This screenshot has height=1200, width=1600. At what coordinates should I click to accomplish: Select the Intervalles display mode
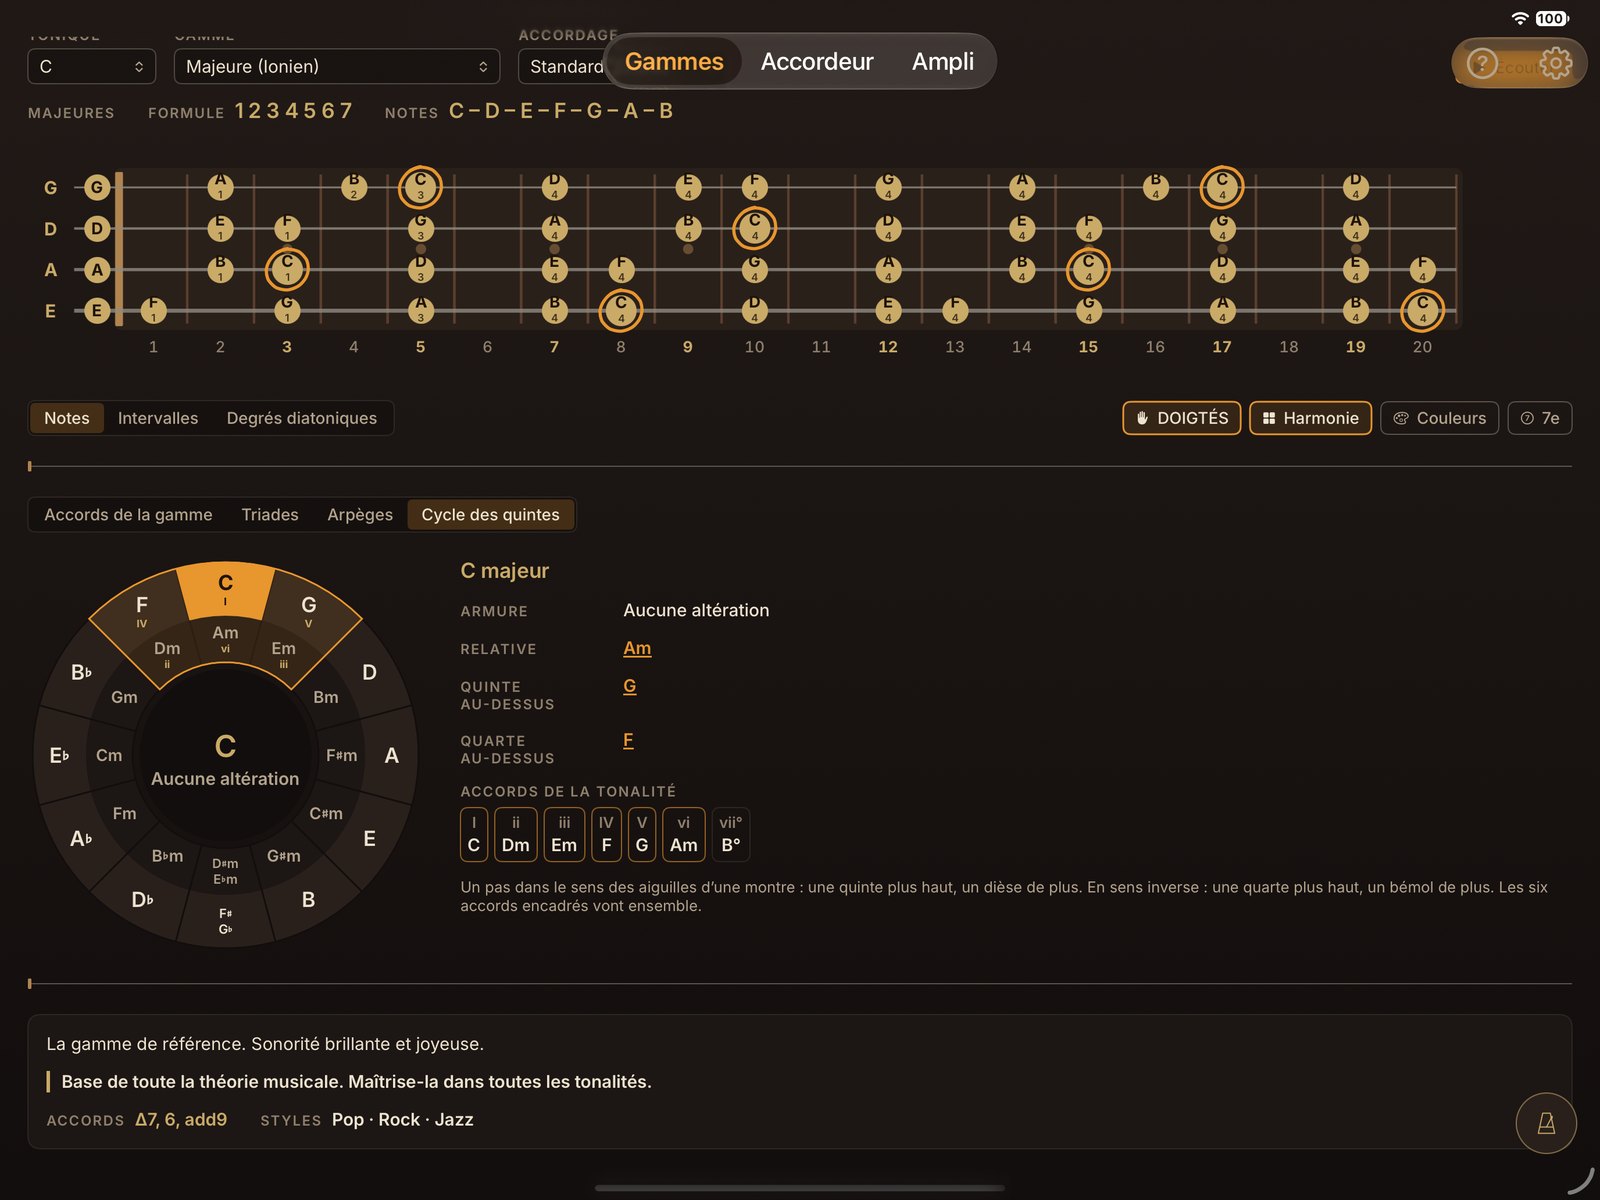click(x=158, y=418)
